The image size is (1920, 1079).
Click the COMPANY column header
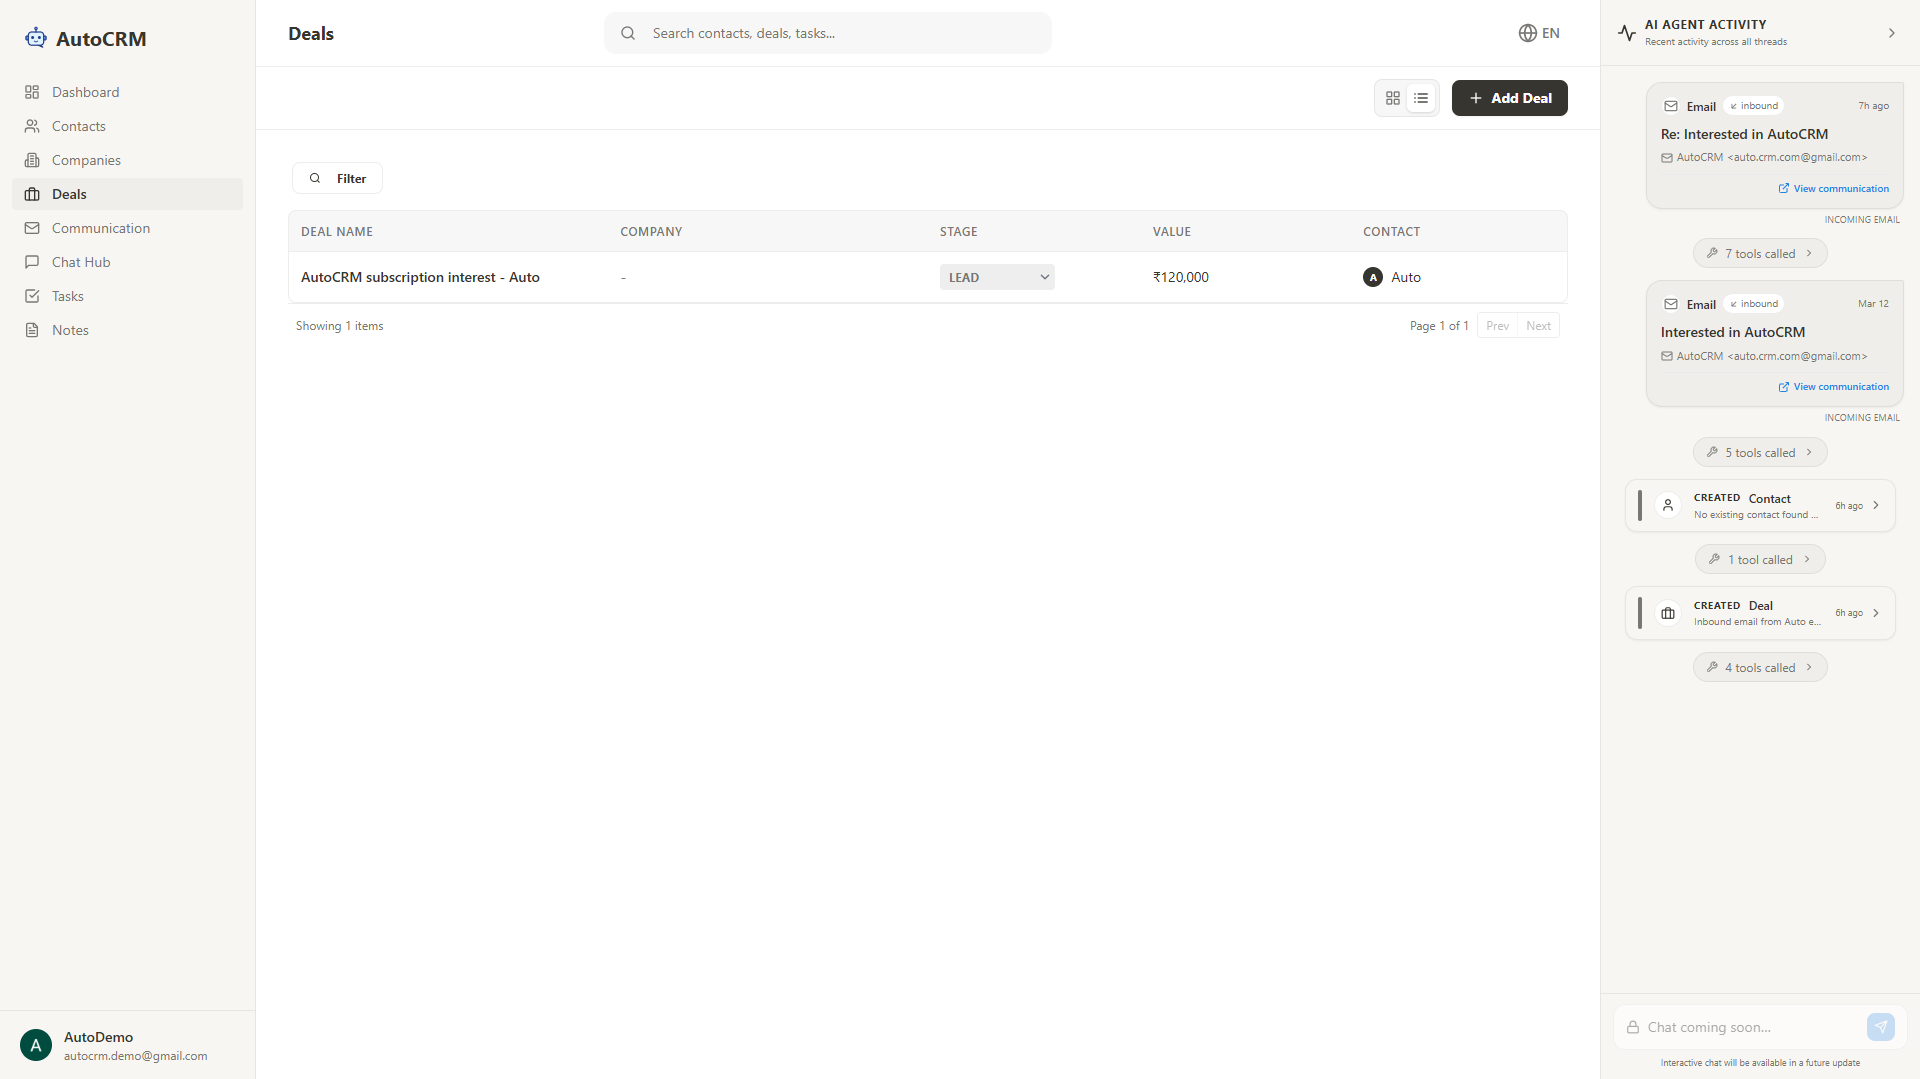[651, 231]
